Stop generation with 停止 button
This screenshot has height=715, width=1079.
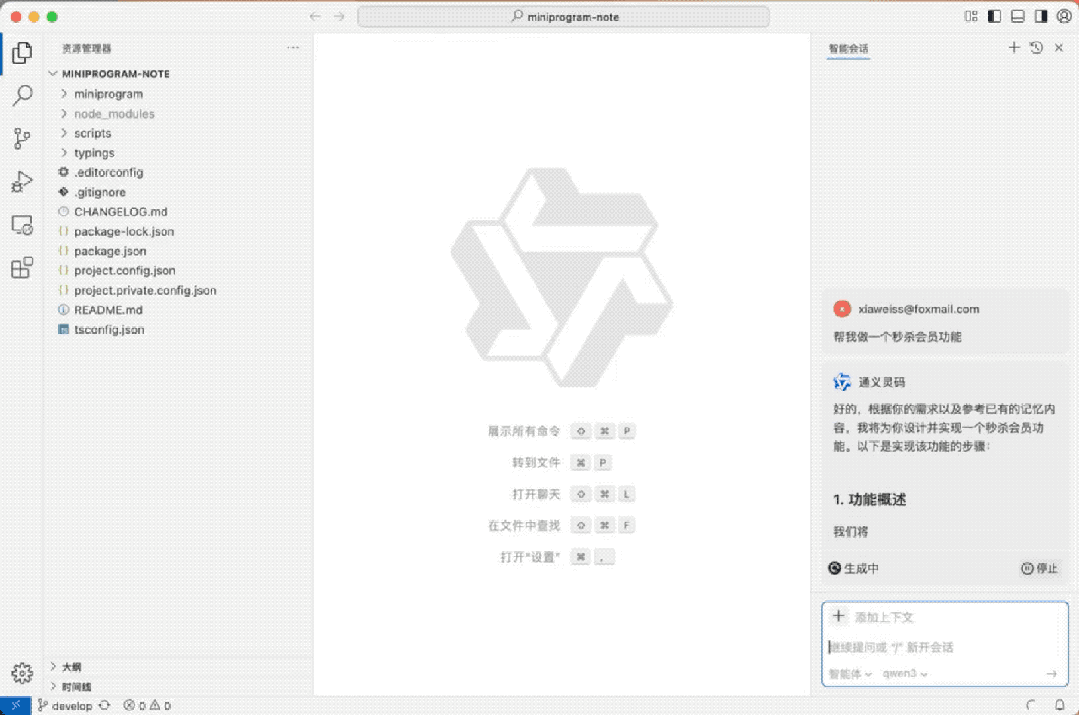point(1039,568)
